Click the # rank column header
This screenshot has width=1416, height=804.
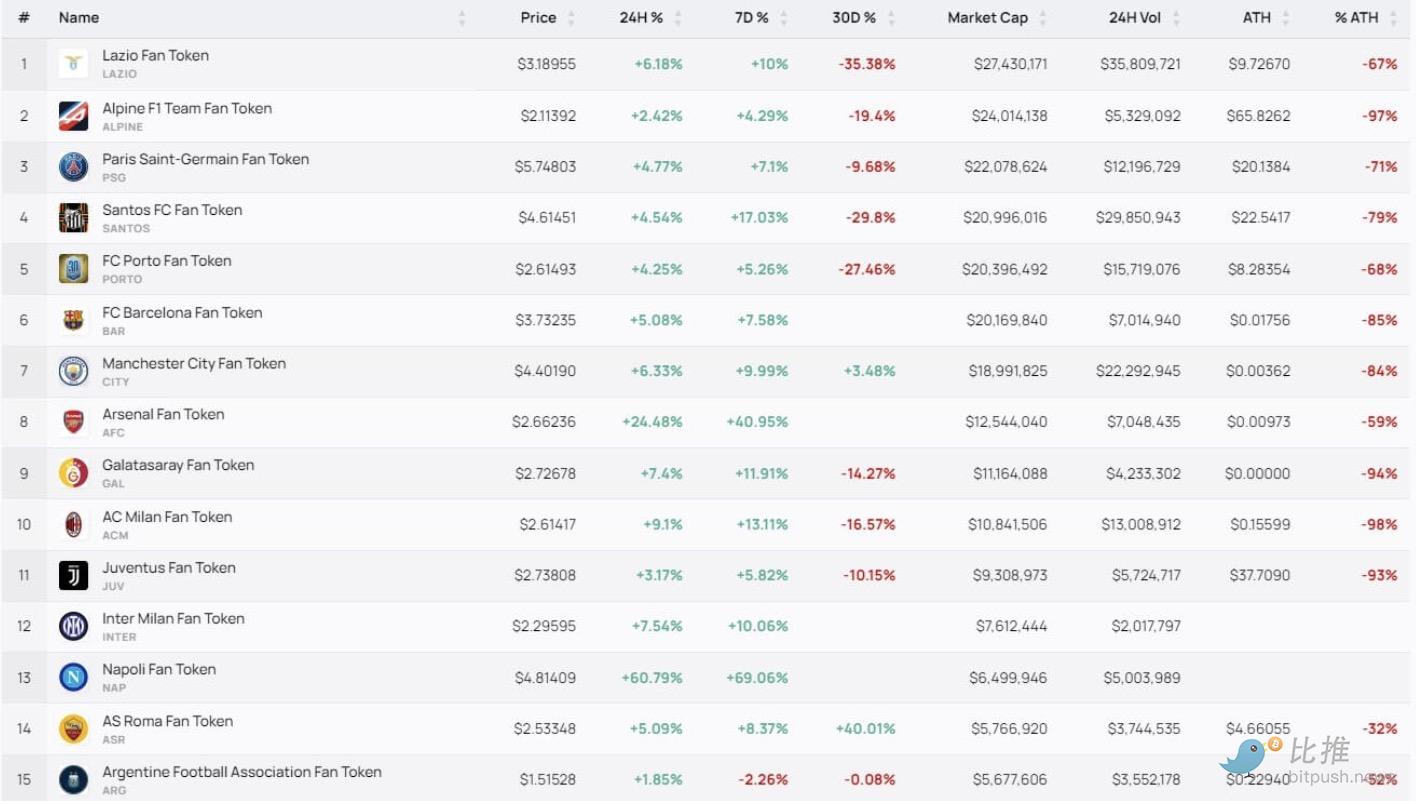[x=24, y=18]
